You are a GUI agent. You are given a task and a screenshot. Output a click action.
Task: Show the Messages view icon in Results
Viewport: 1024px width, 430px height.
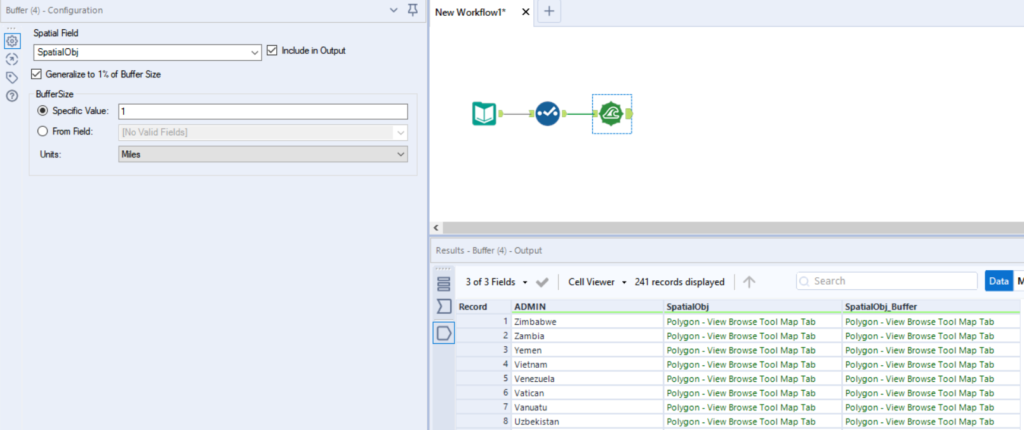444,305
